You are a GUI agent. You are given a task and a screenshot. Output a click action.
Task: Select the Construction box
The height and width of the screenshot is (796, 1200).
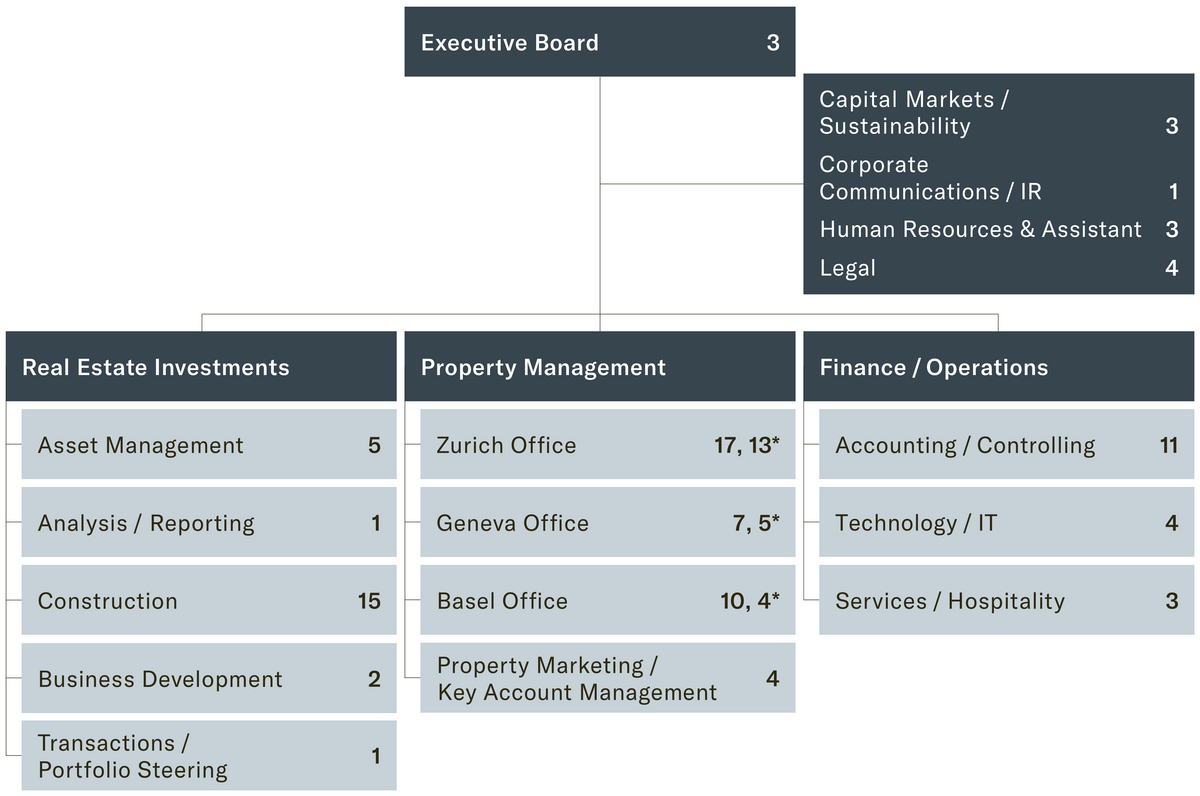tap(208, 601)
